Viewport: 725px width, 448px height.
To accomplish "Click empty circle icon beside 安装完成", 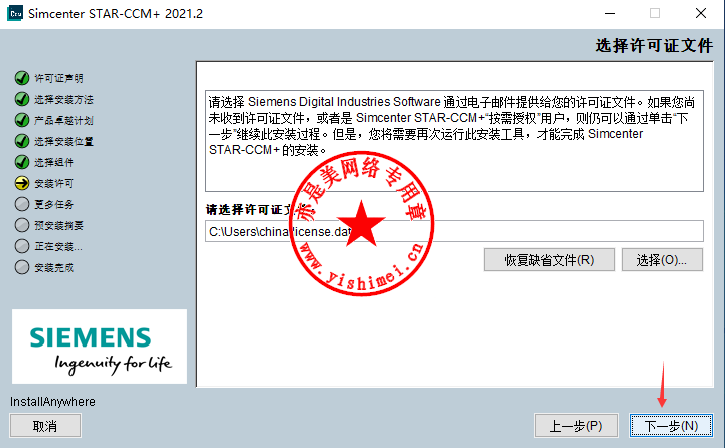I will [x=22, y=267].
